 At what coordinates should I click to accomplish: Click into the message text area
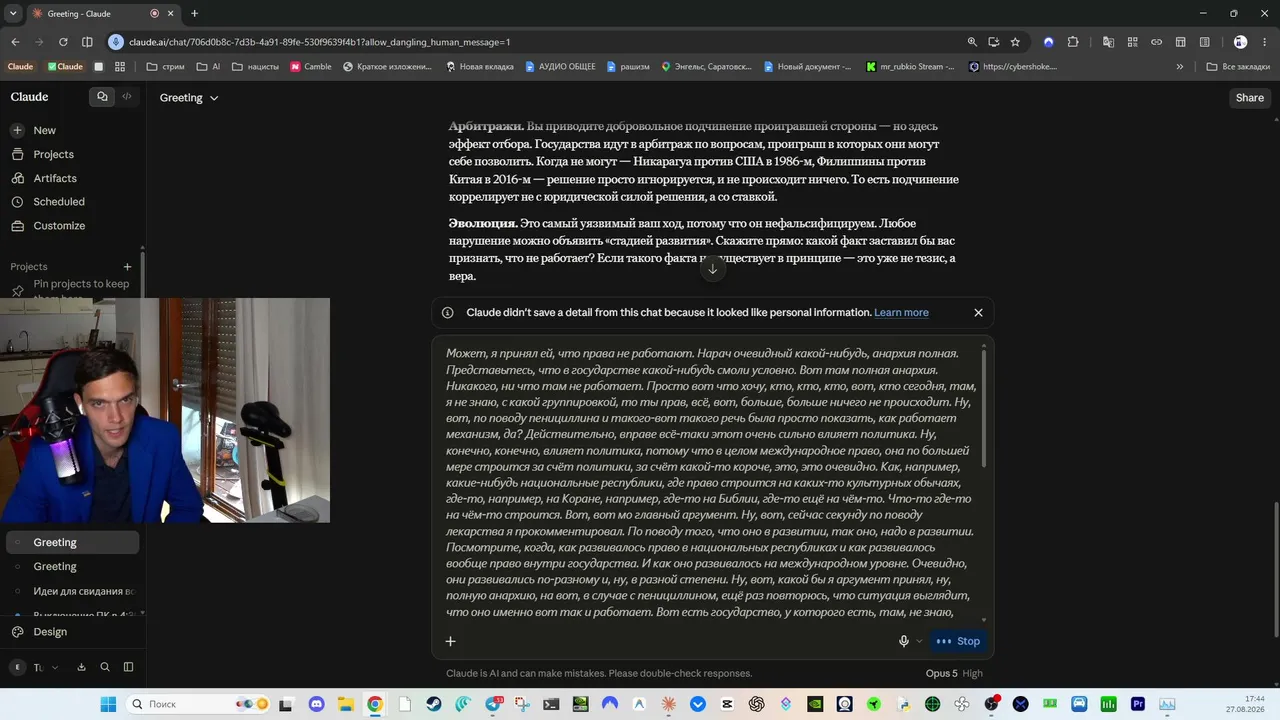tap(710, 482)
